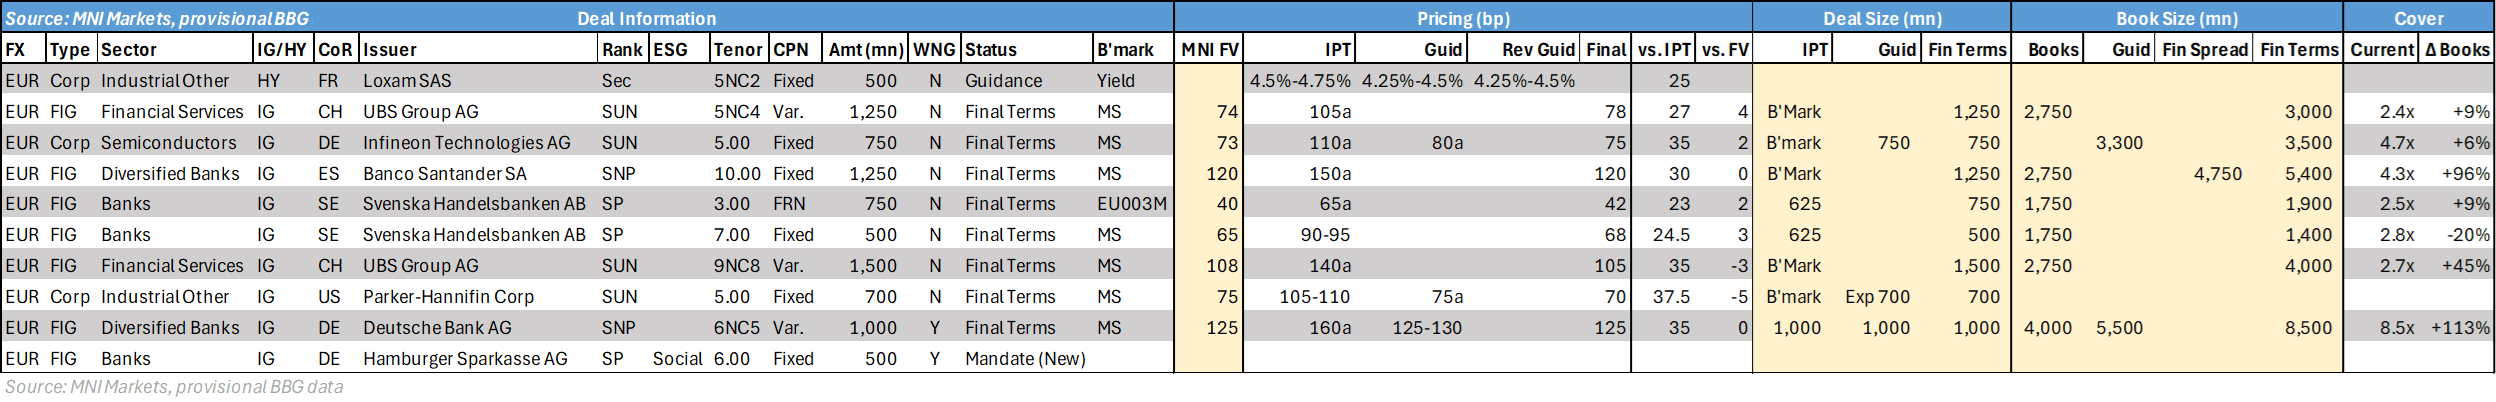Click the Banco Santander SA issuer cell
The image size is (2496, 402).
click(444, 173)
